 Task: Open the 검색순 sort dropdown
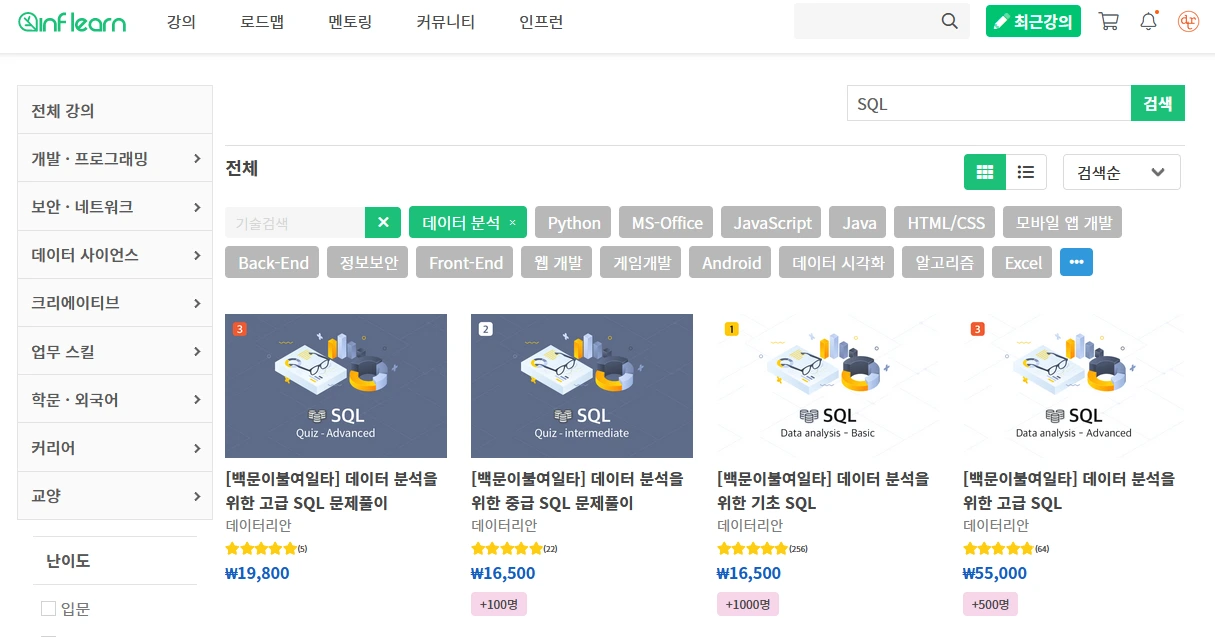pos(1121,171)
